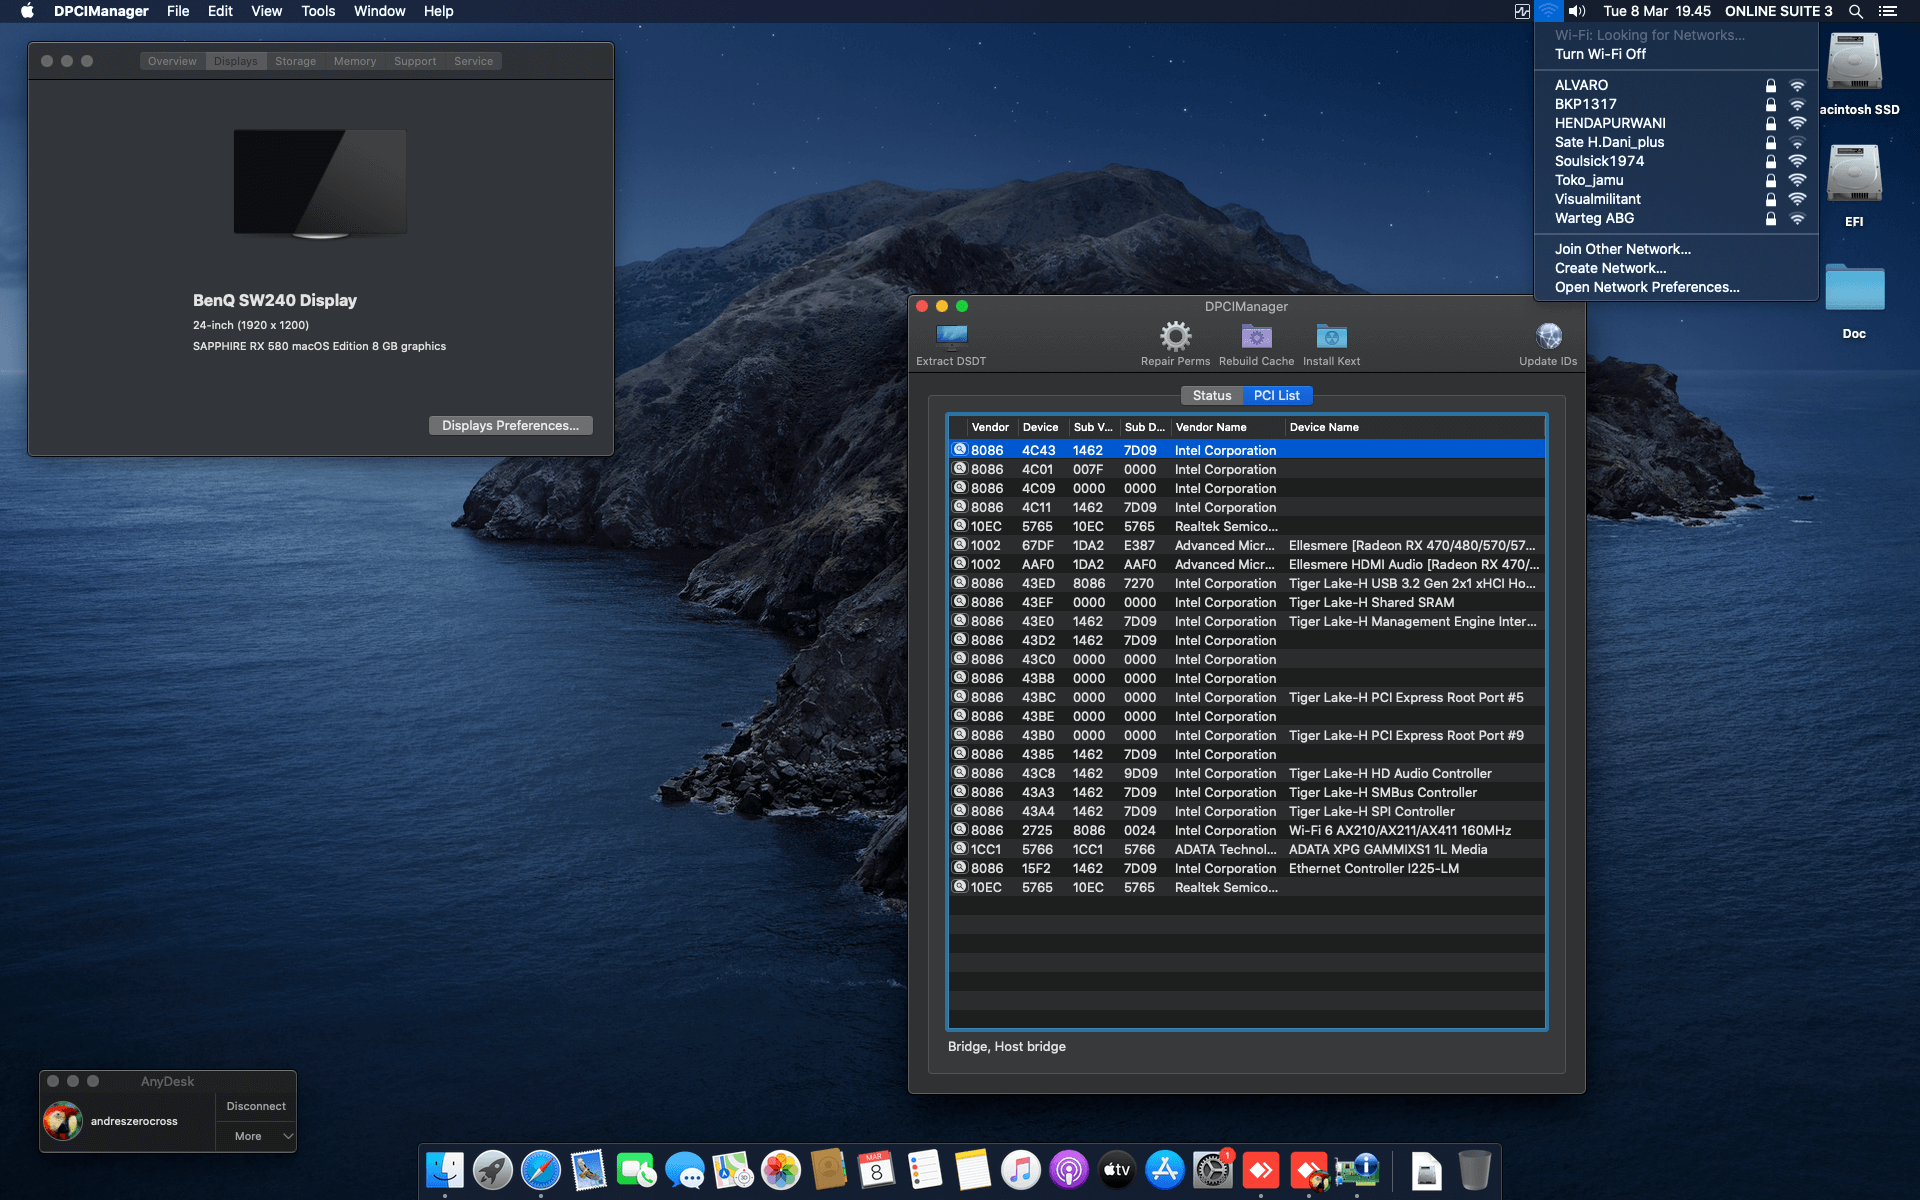Click the Displays Preferences button
This screenshot has width=1920, height=1200.
point(510,425)
